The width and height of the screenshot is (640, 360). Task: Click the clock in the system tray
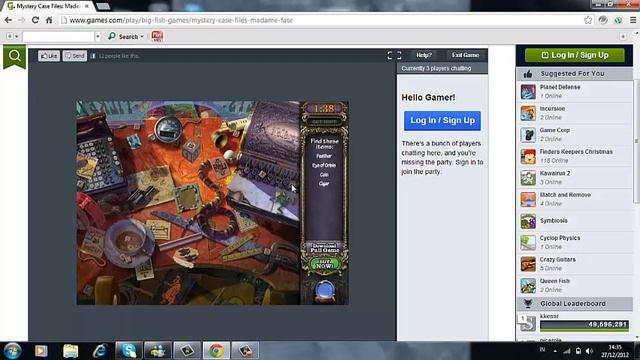coord(615,351)
